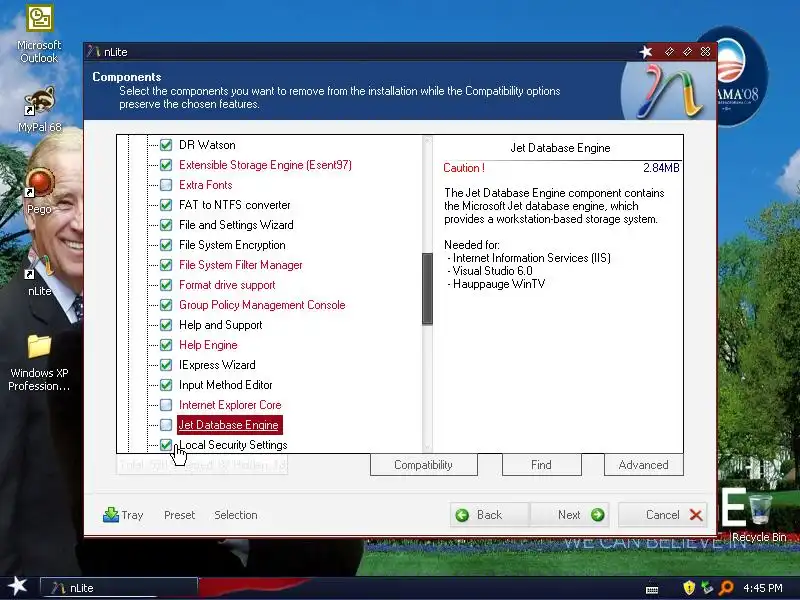Open the Microsoft Outlook desktop icon
The width and height of the screenshot is (800, 600).
point(39,34)
